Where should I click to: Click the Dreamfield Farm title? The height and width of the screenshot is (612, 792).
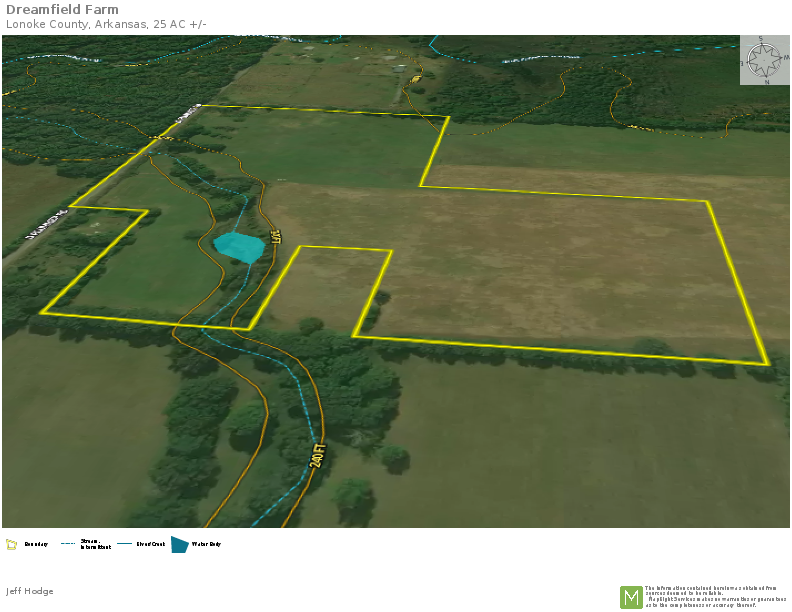[x=62, y=10]
